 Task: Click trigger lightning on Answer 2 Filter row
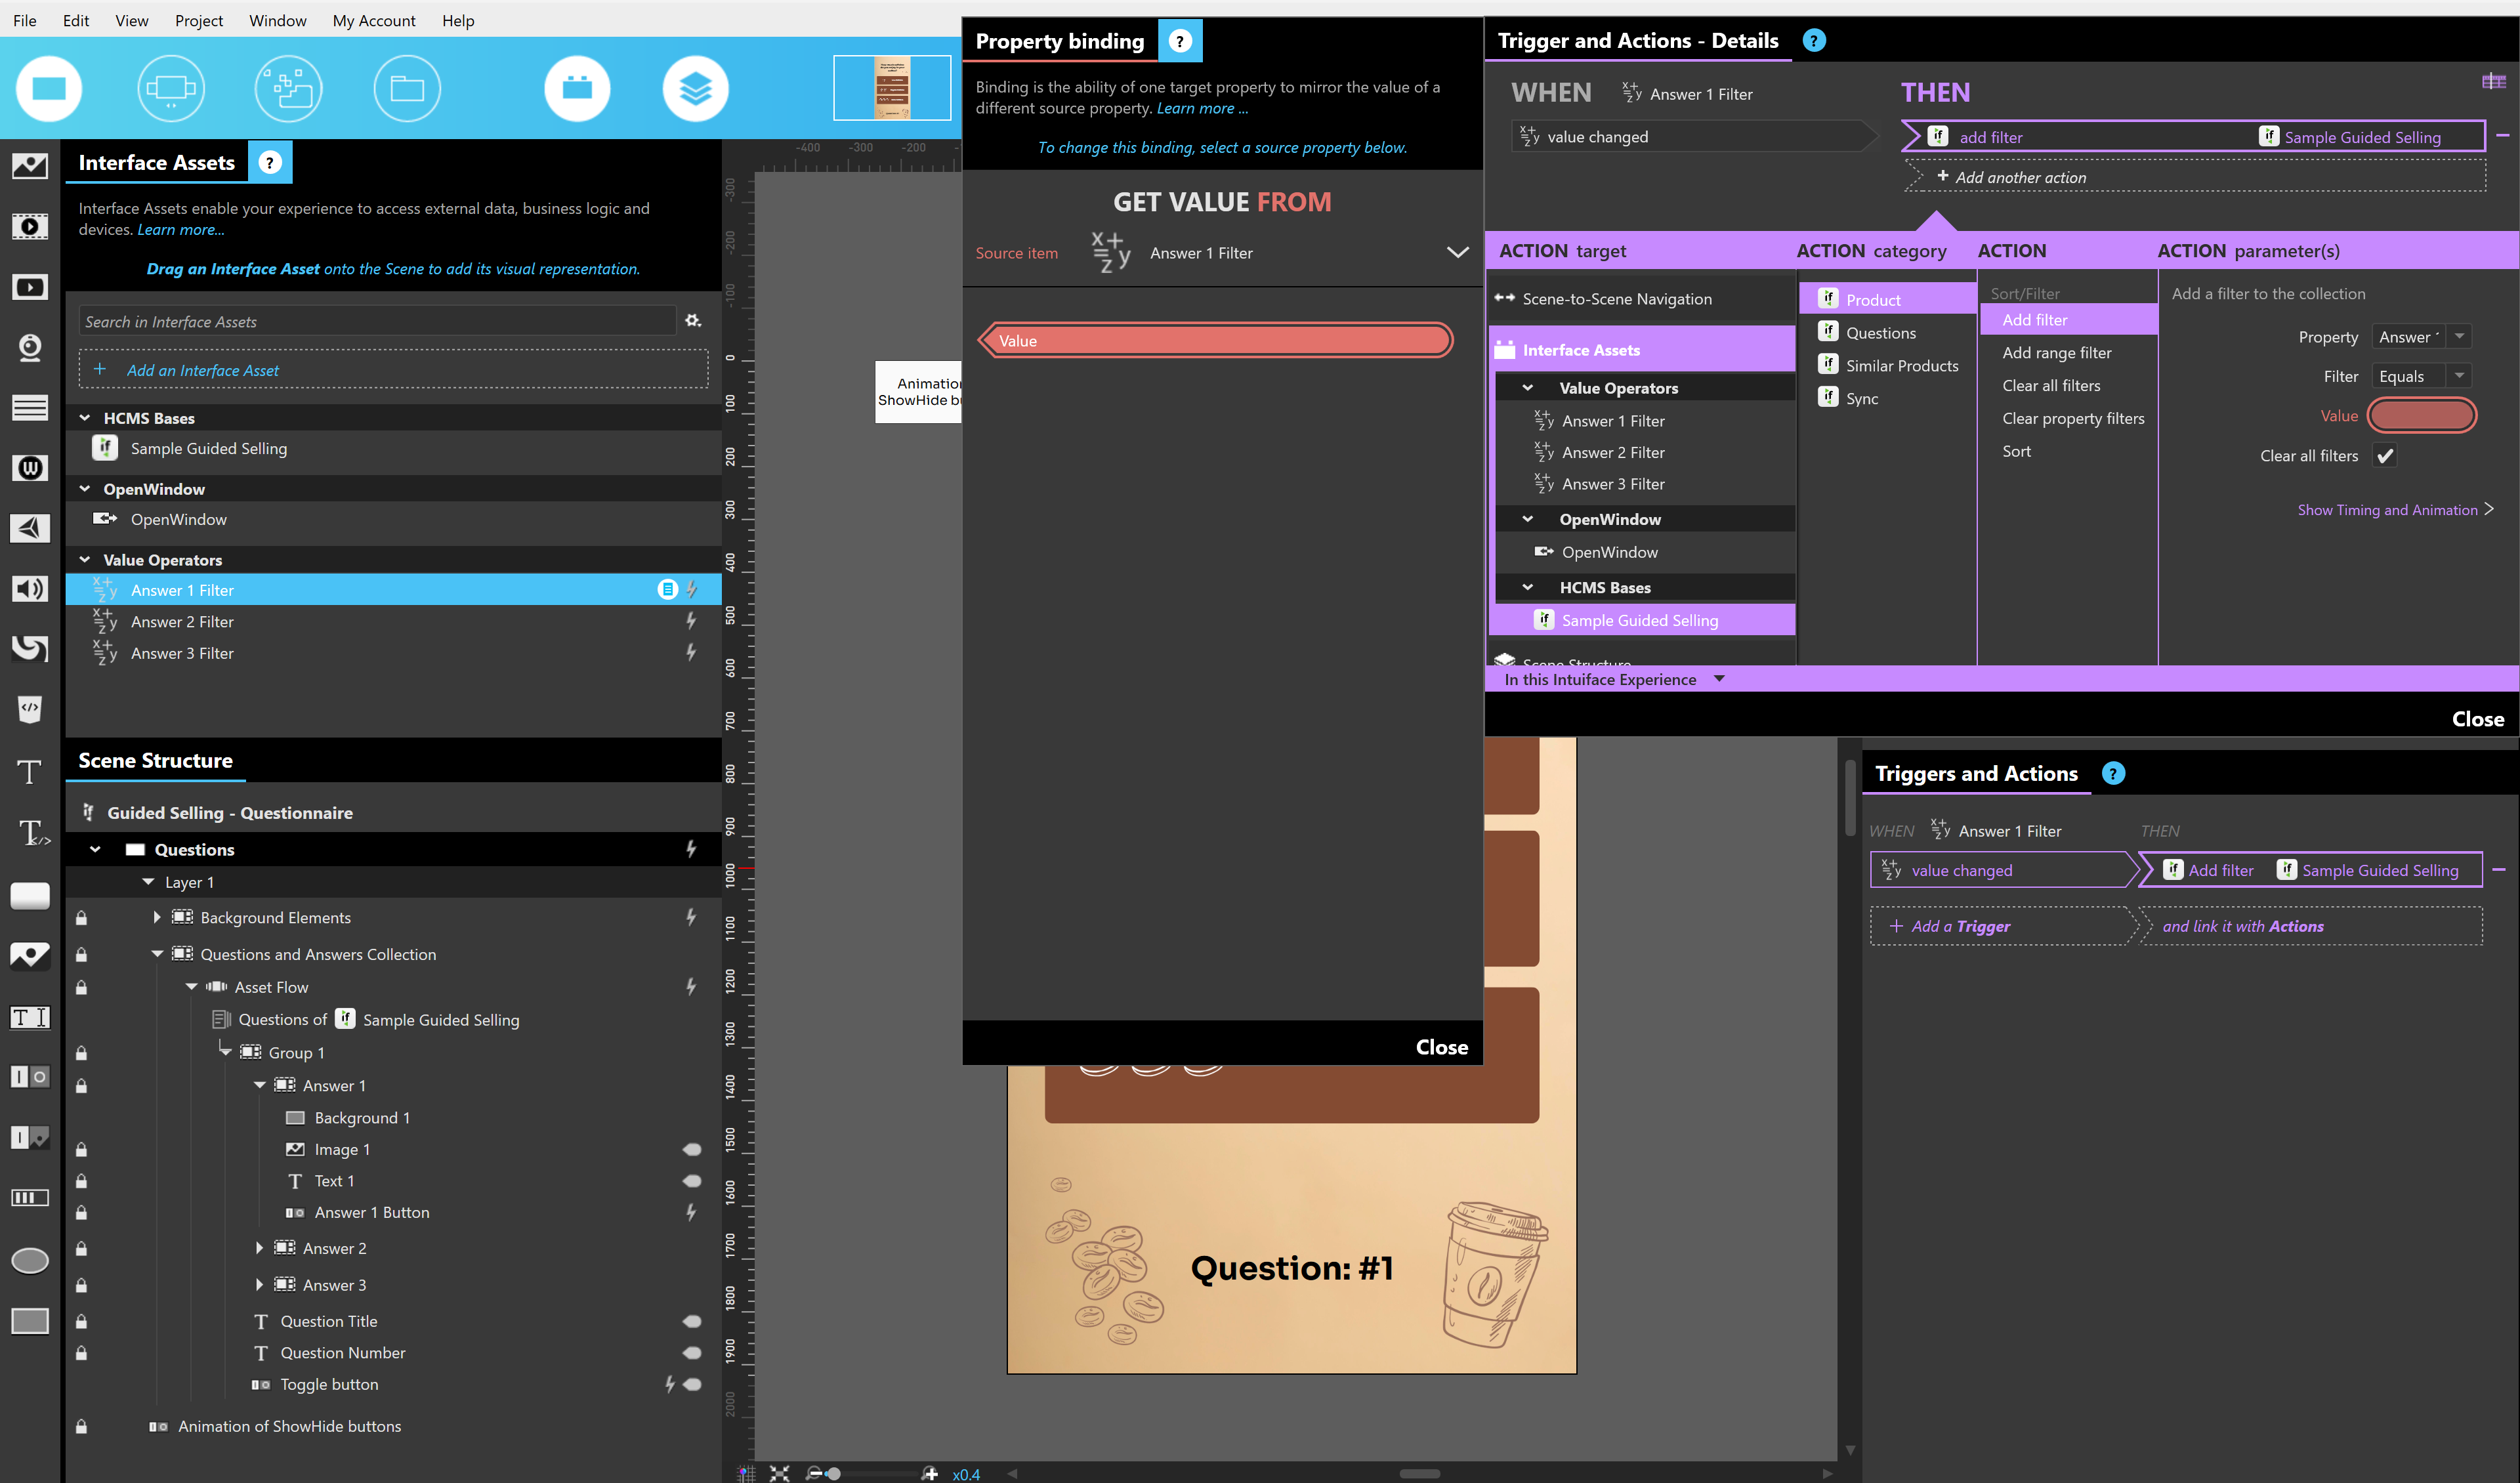click(691, 621)
